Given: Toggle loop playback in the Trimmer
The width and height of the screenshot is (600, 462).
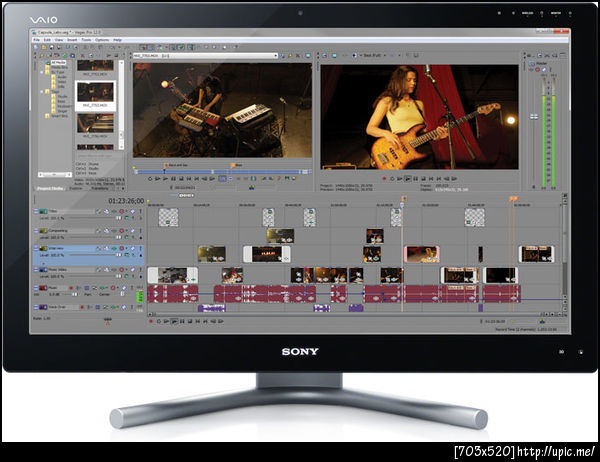Looking at the screenshot, I should [150, 179].
